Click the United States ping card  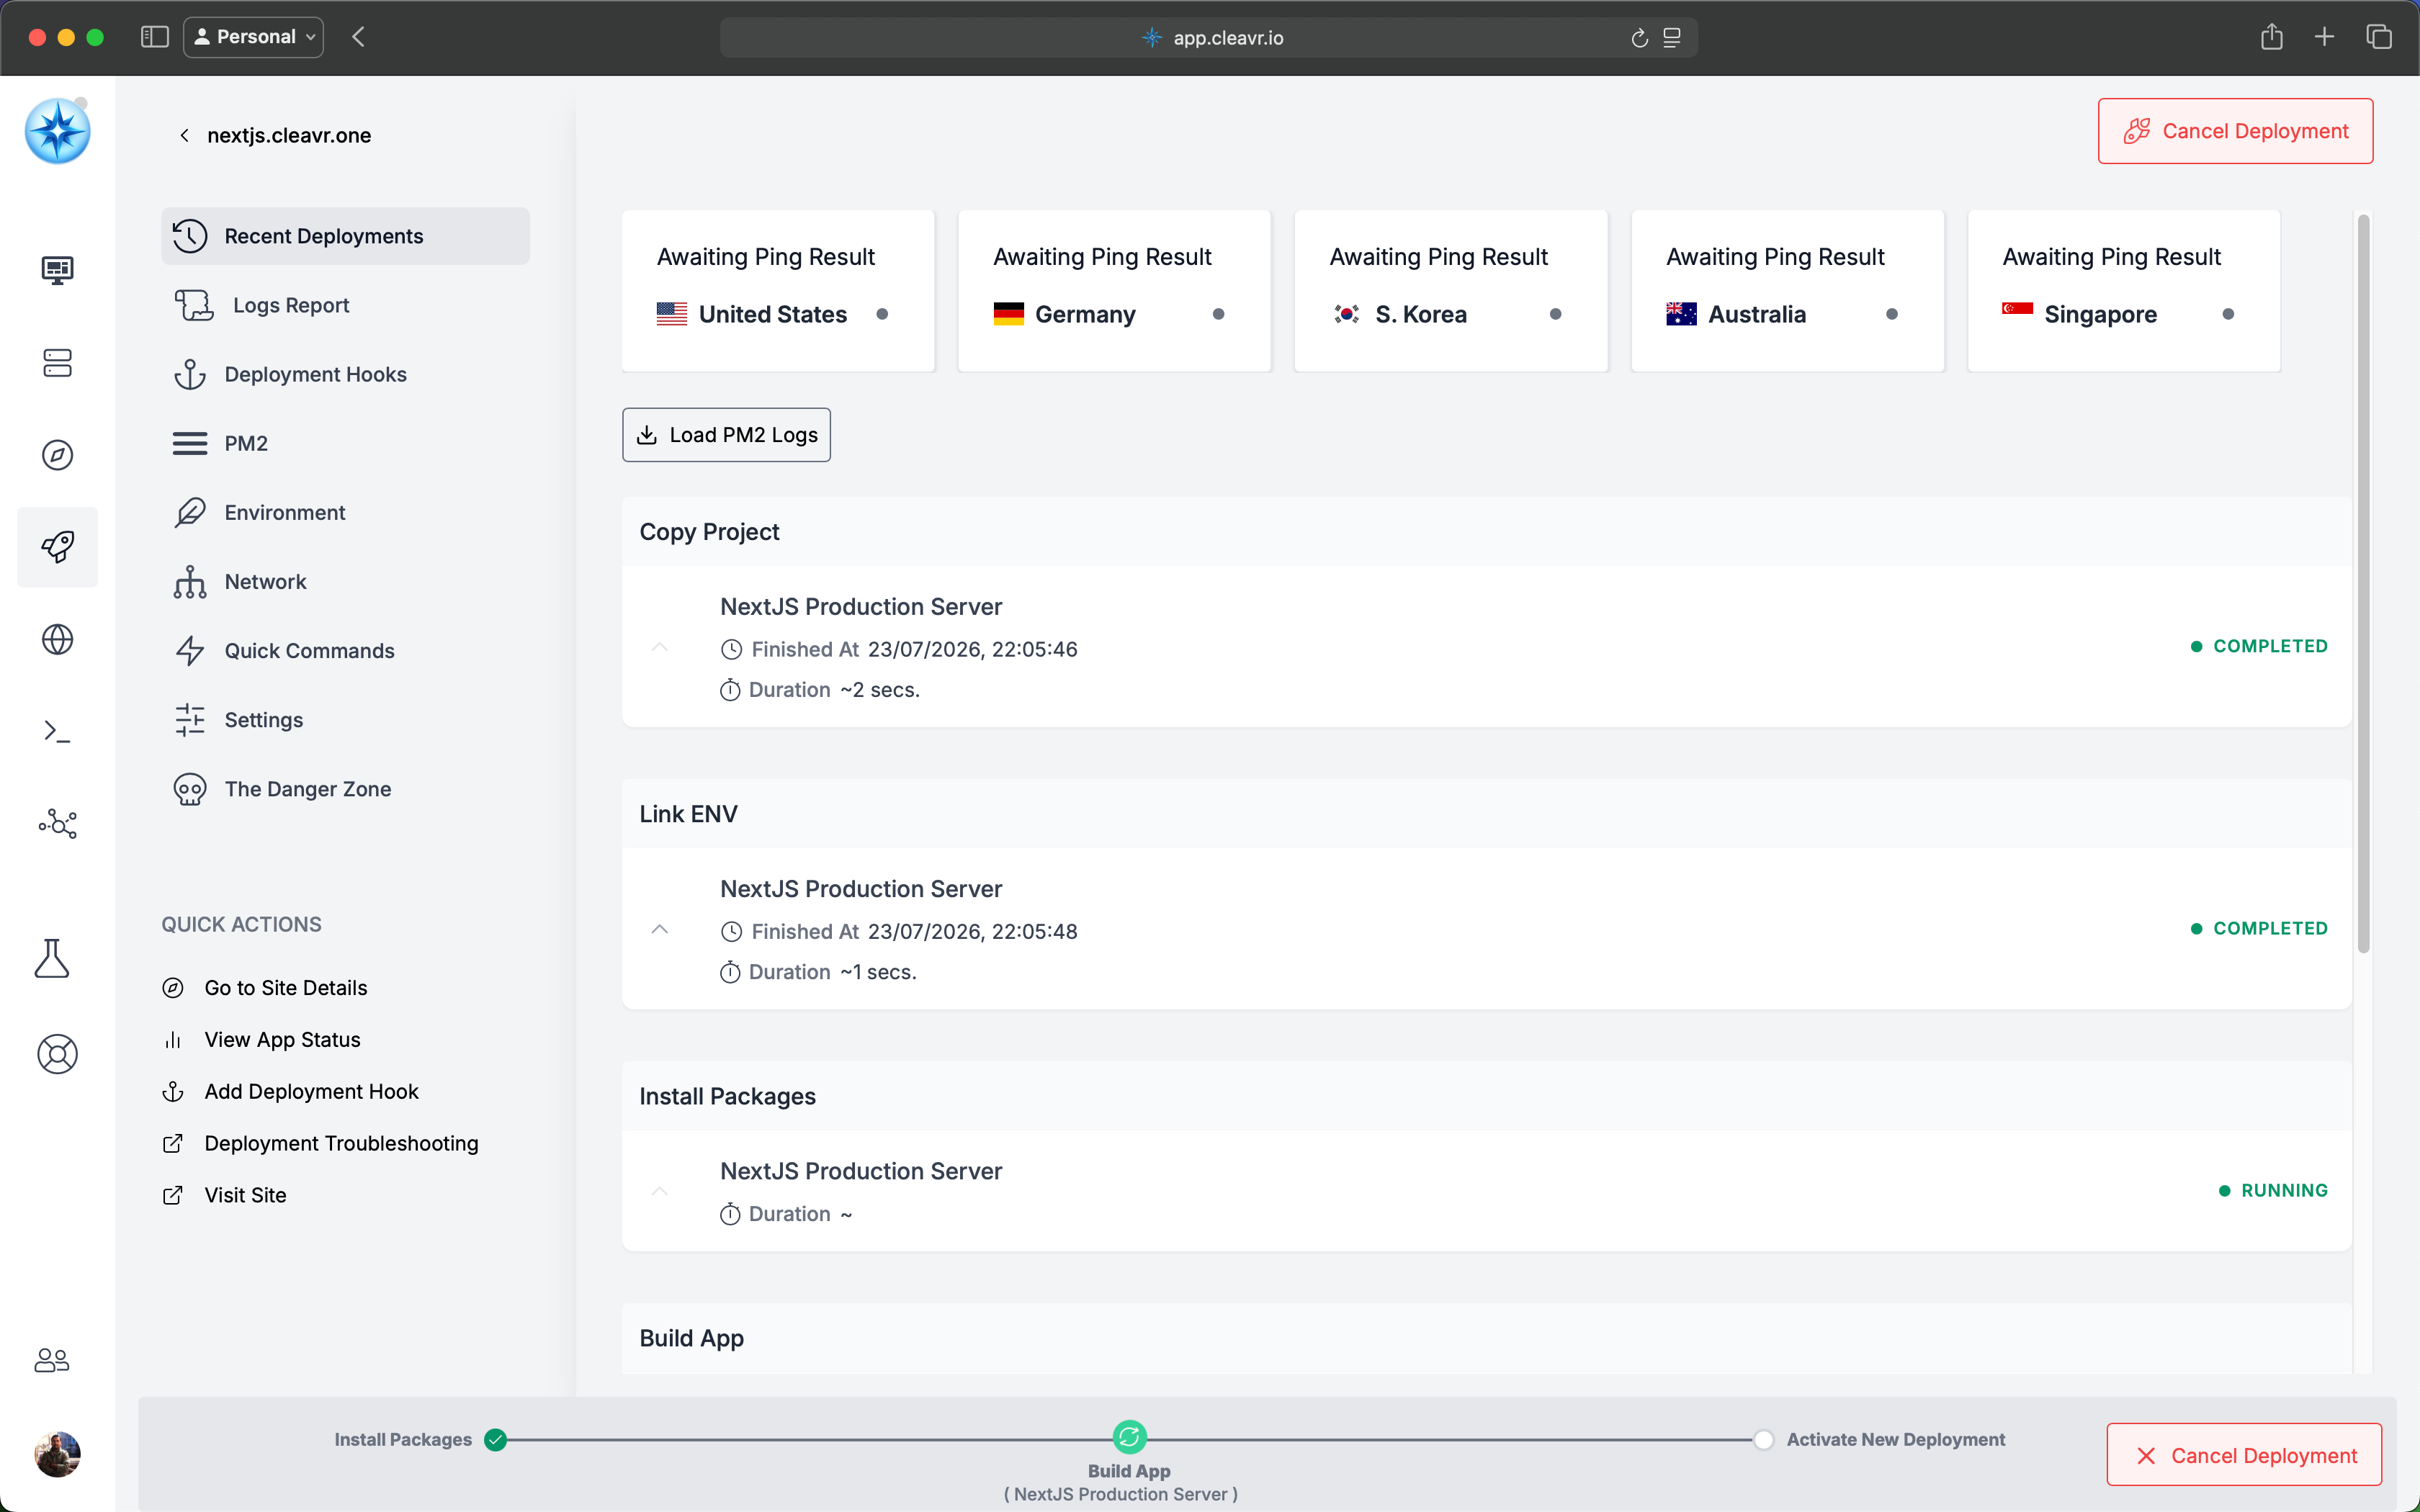tap(778, 290)
